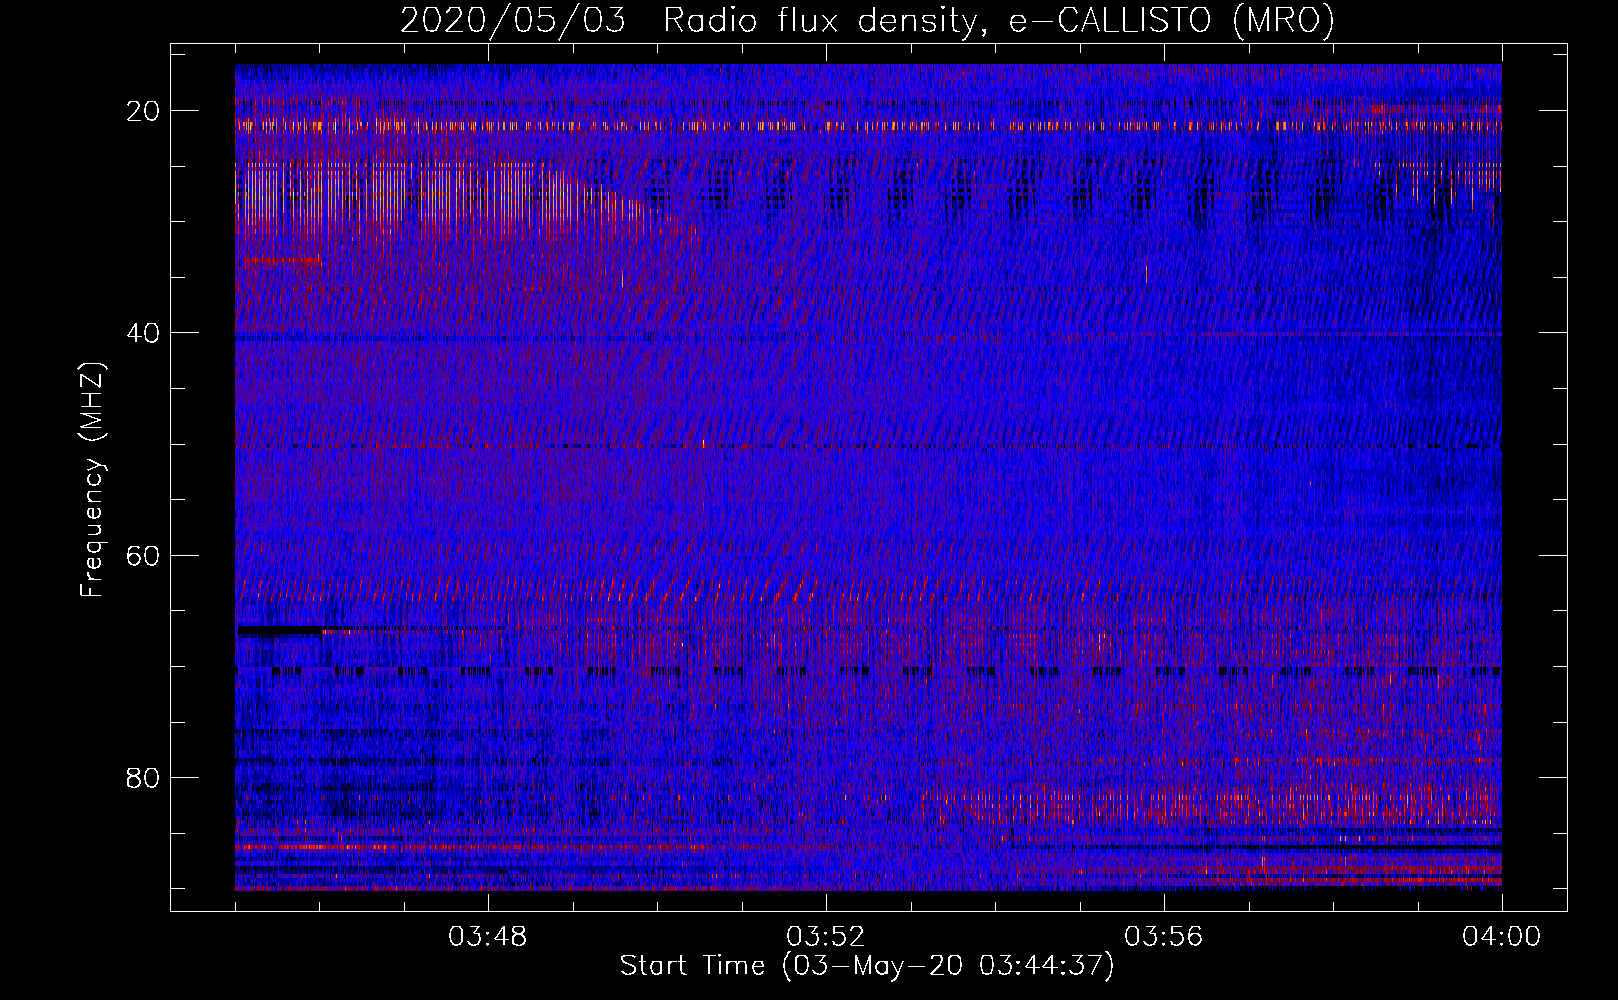
Task: Click the 80 frequency tick label
Action: point(143,778)
